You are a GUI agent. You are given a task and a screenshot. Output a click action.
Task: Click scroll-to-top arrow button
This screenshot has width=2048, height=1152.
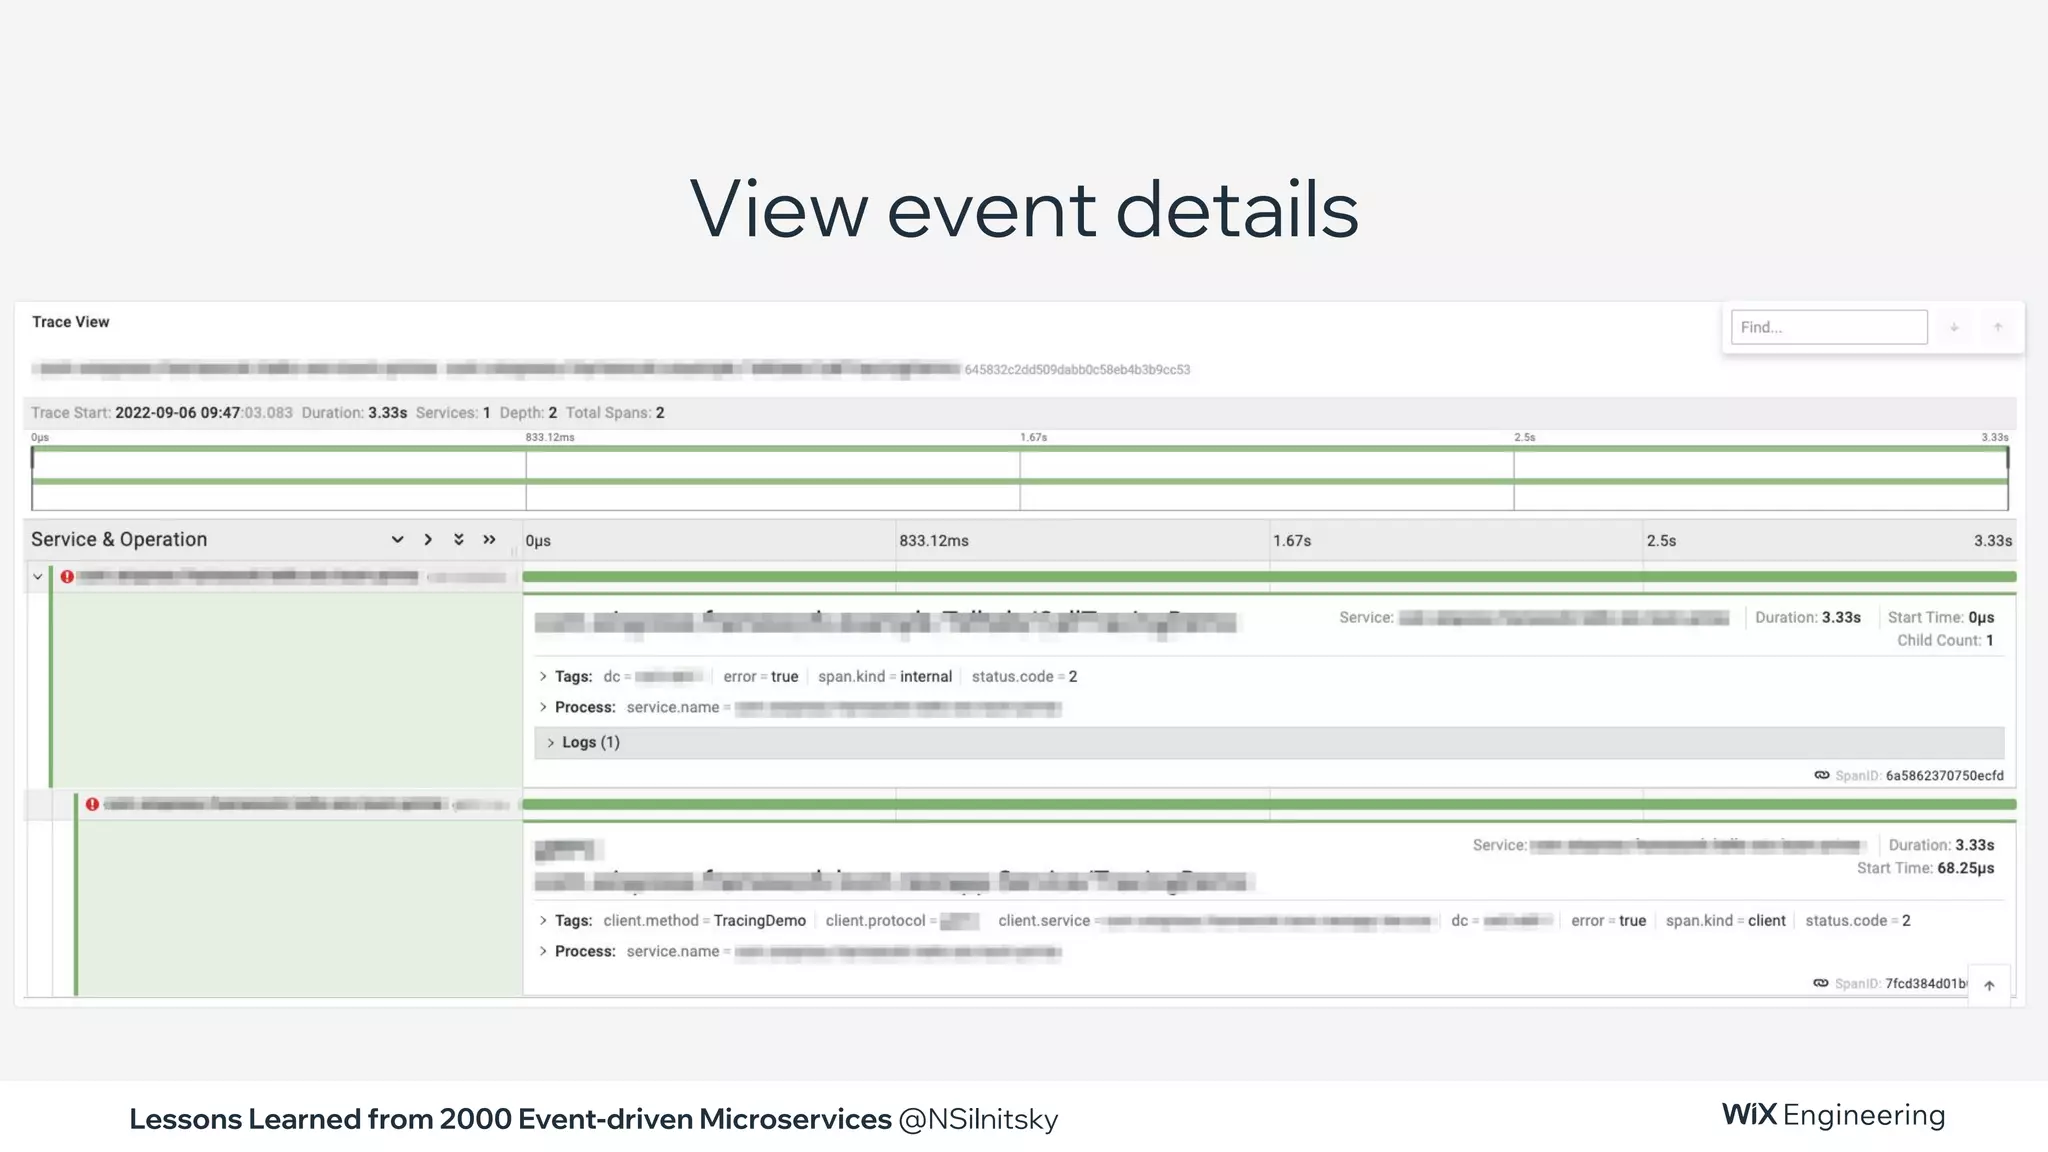[x=1989, y=986]
